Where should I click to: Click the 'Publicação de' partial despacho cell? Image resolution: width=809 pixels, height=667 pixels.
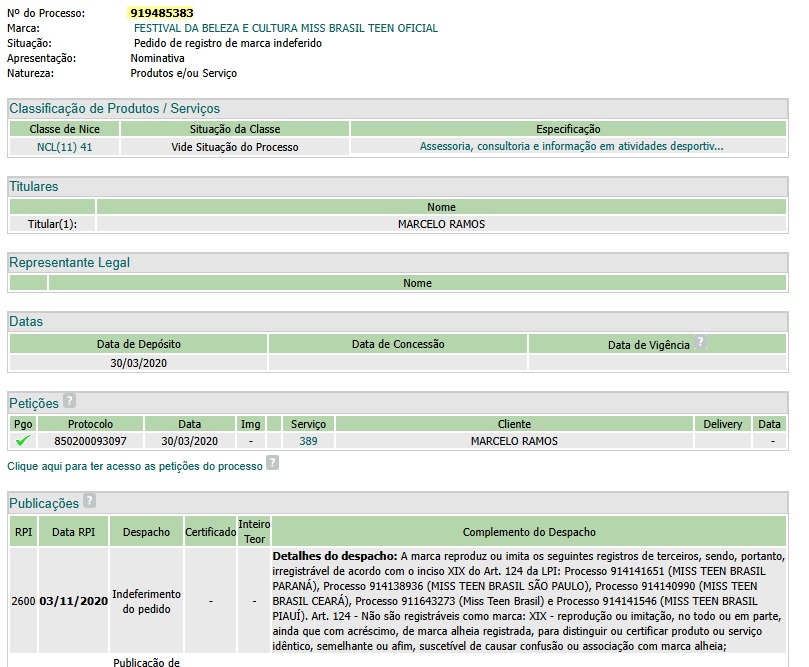tap(147, 662)
